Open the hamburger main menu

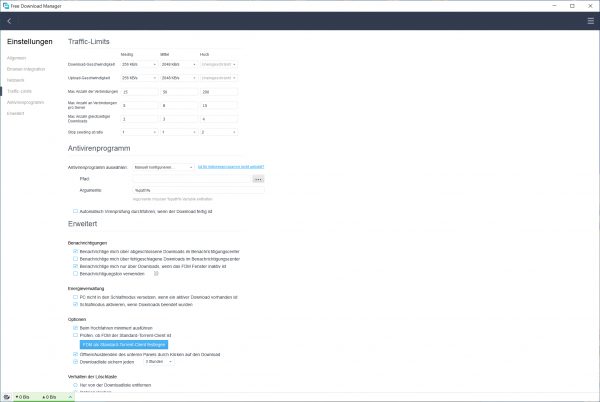(x=590, y=21)
